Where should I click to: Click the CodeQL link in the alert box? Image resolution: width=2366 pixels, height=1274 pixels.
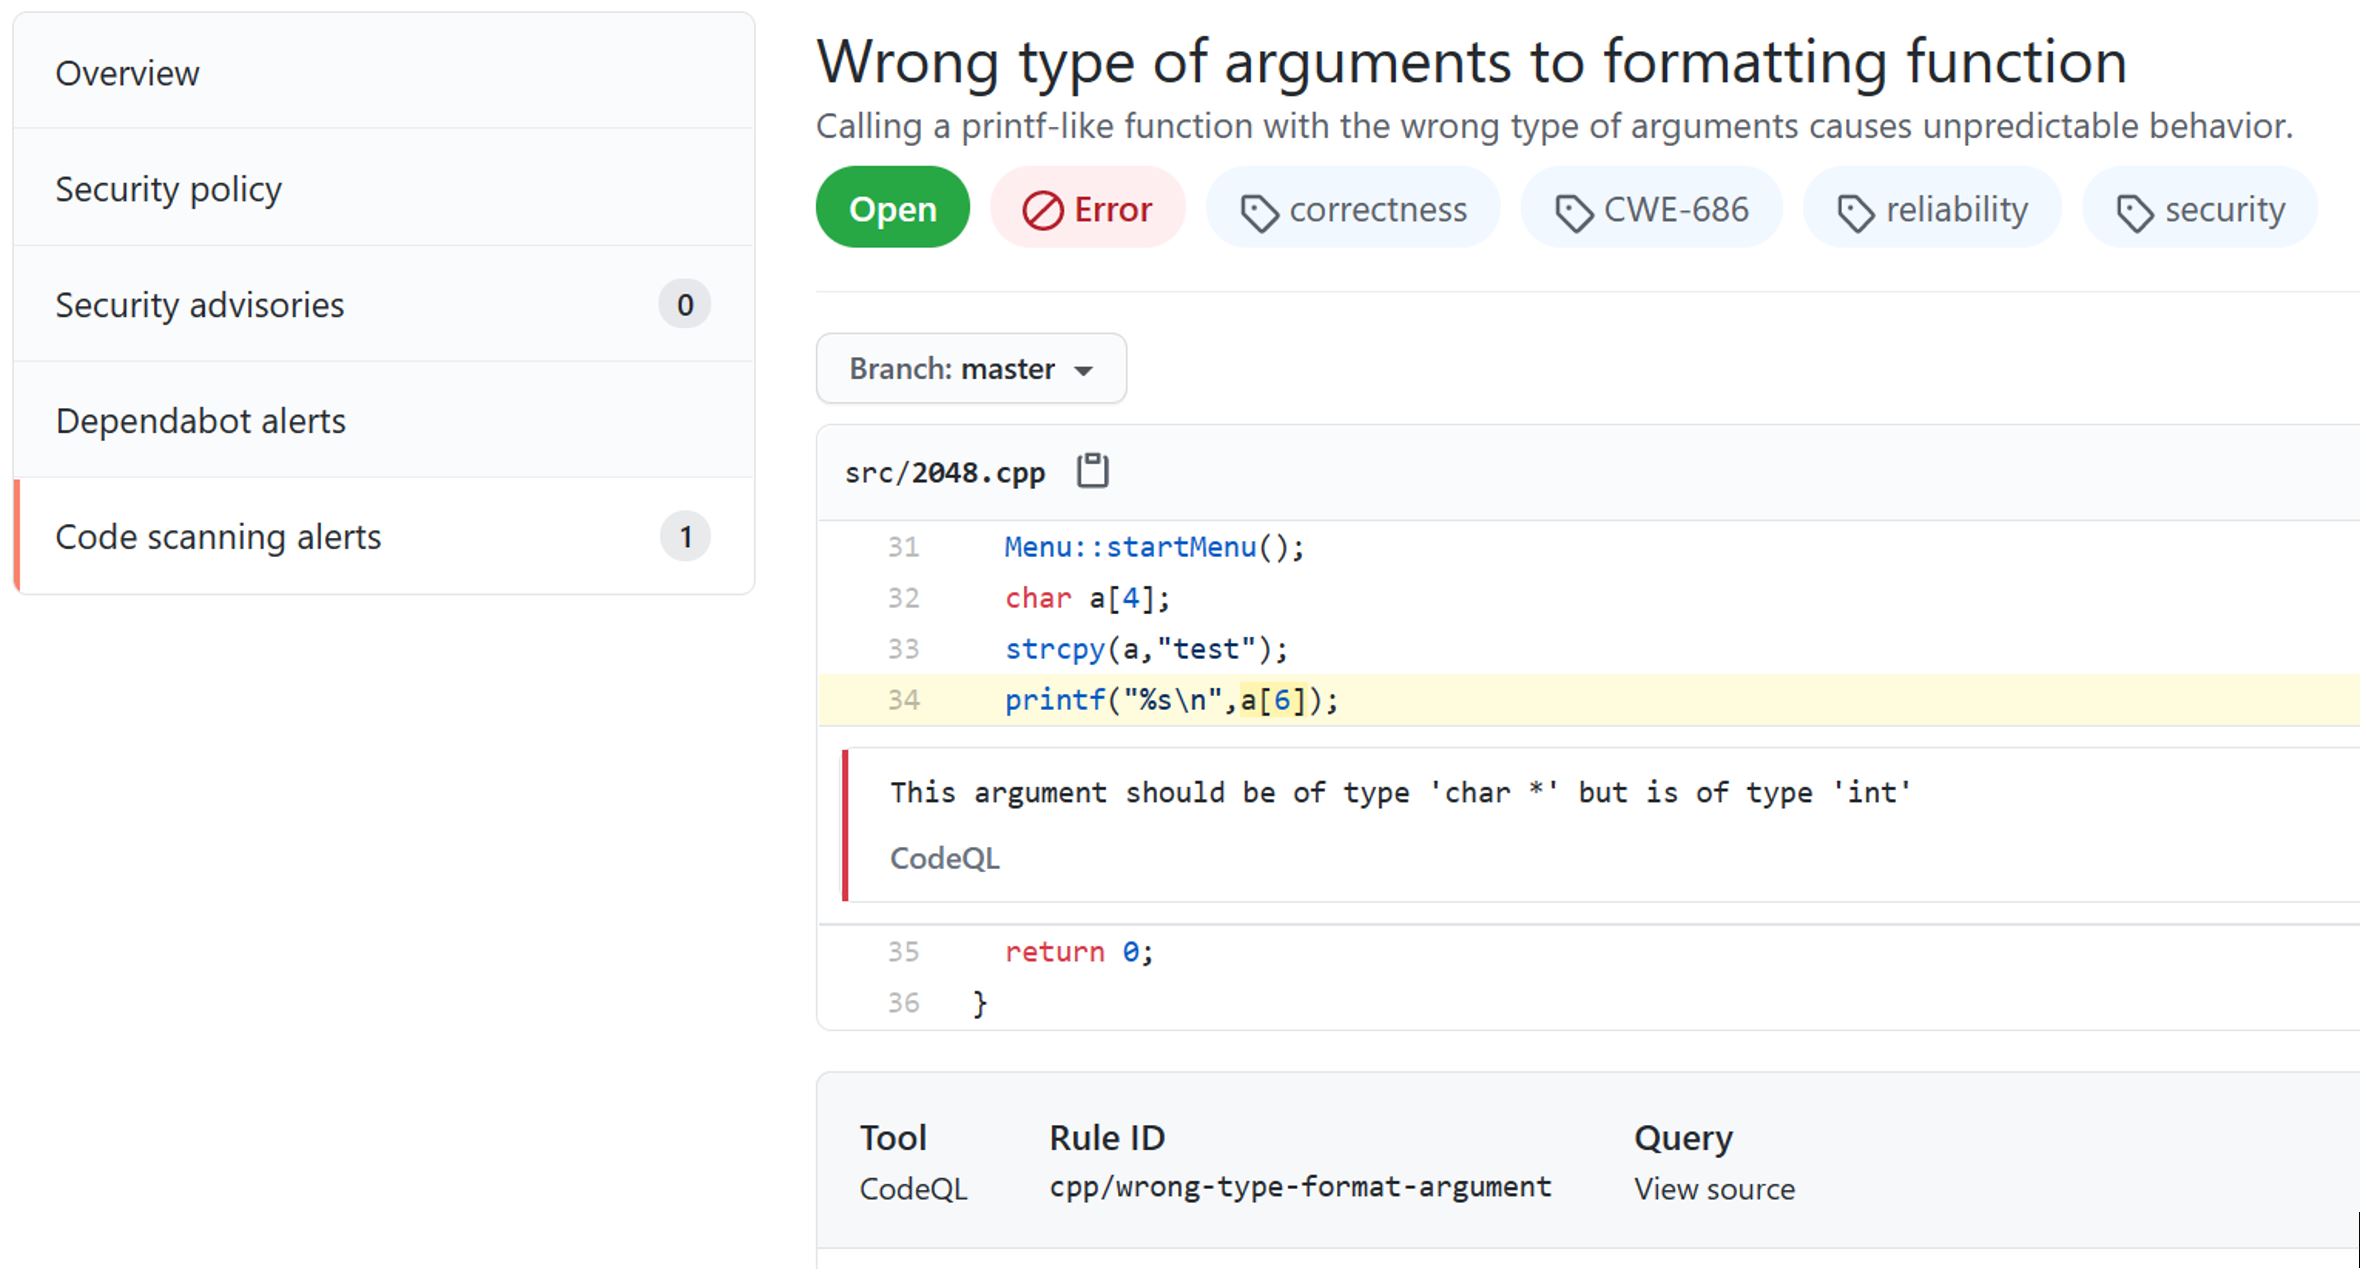tap(944, 858)
